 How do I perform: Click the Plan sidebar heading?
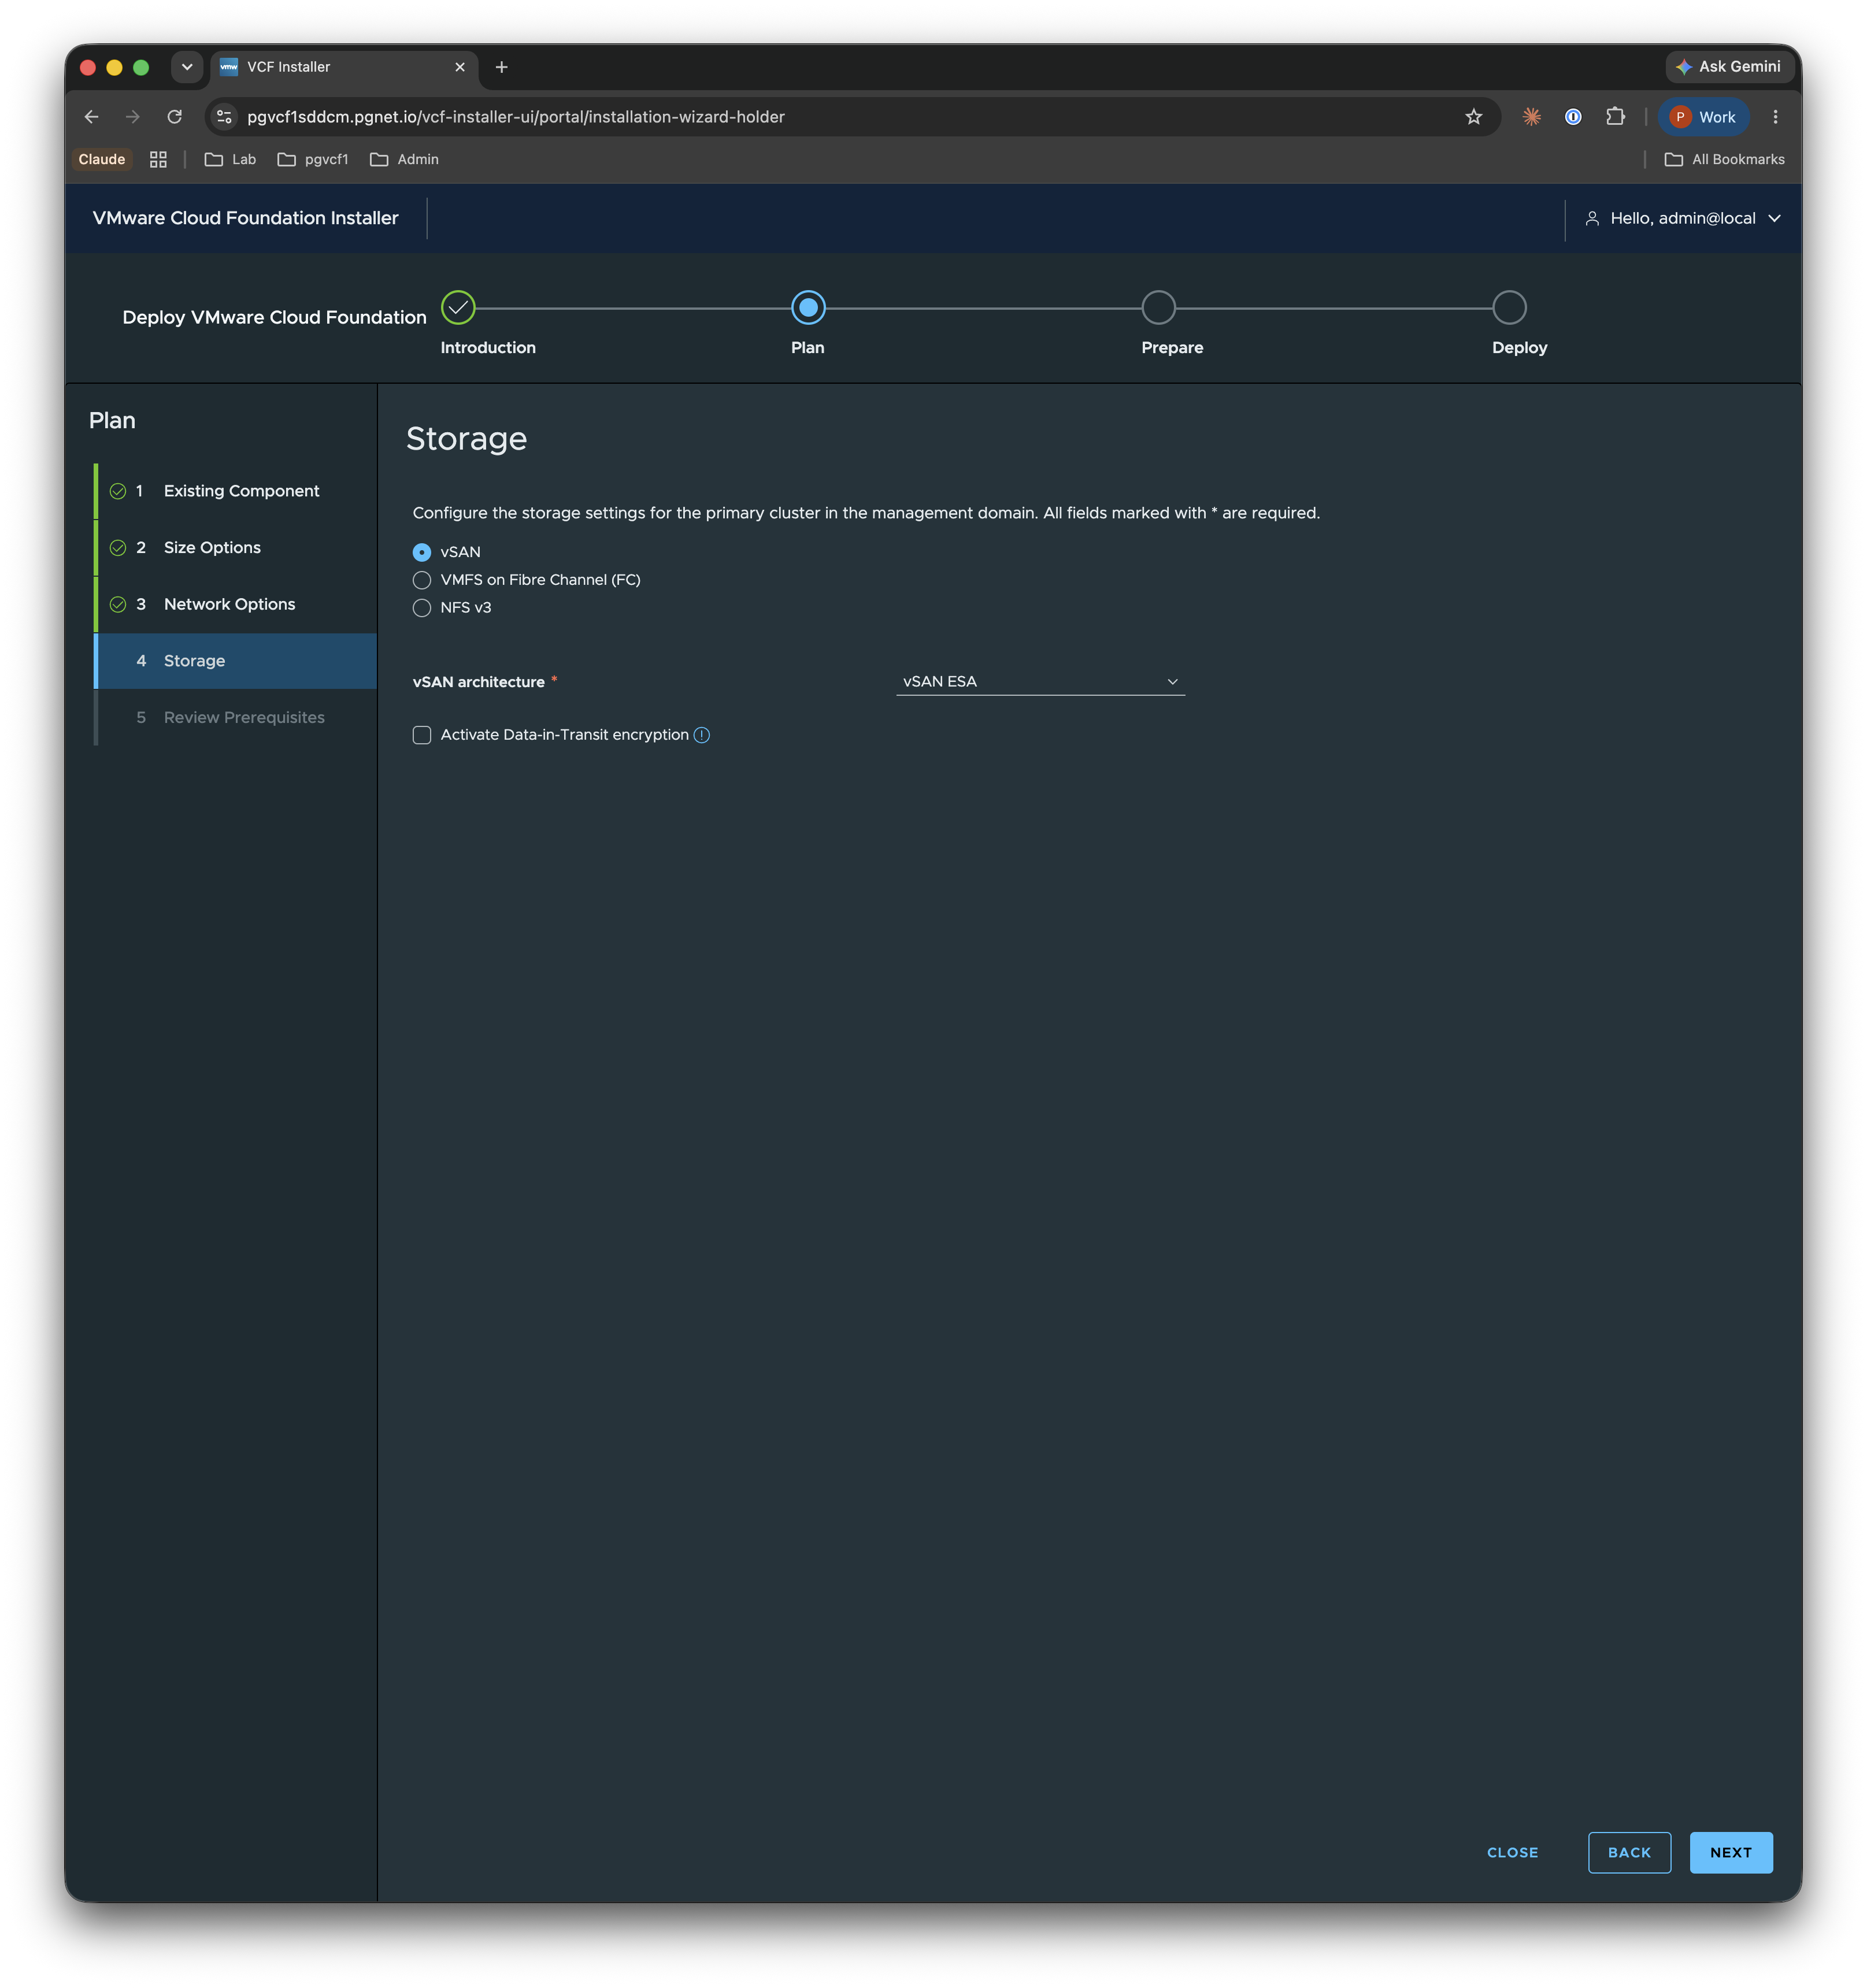click(x=112, y=420)
